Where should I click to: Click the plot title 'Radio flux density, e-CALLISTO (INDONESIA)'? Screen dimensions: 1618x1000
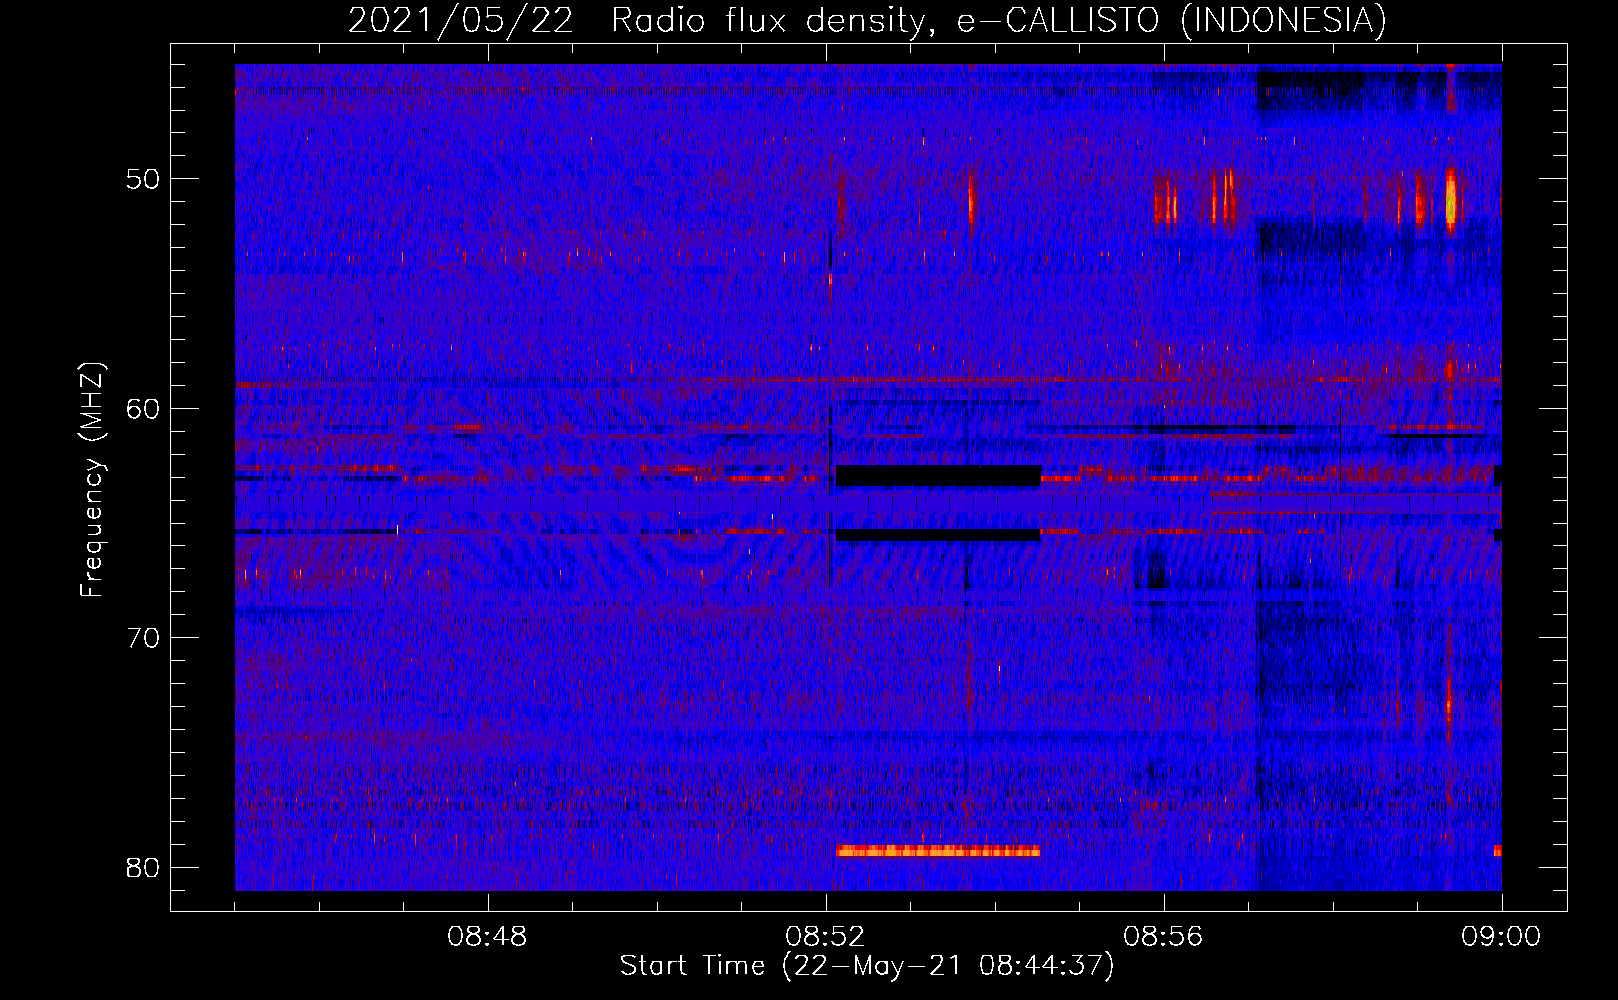click(999, 20)
